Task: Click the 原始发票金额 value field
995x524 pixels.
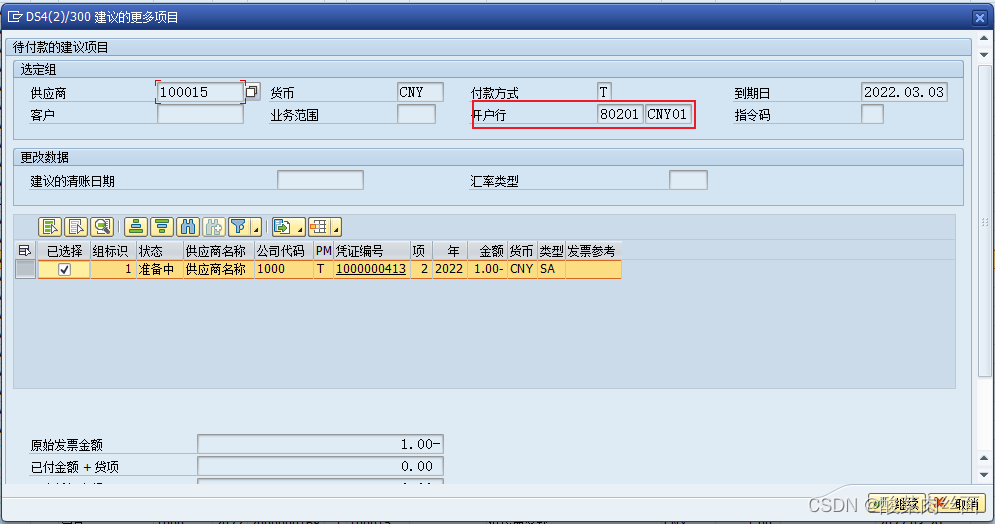Action: pos(320,444)
